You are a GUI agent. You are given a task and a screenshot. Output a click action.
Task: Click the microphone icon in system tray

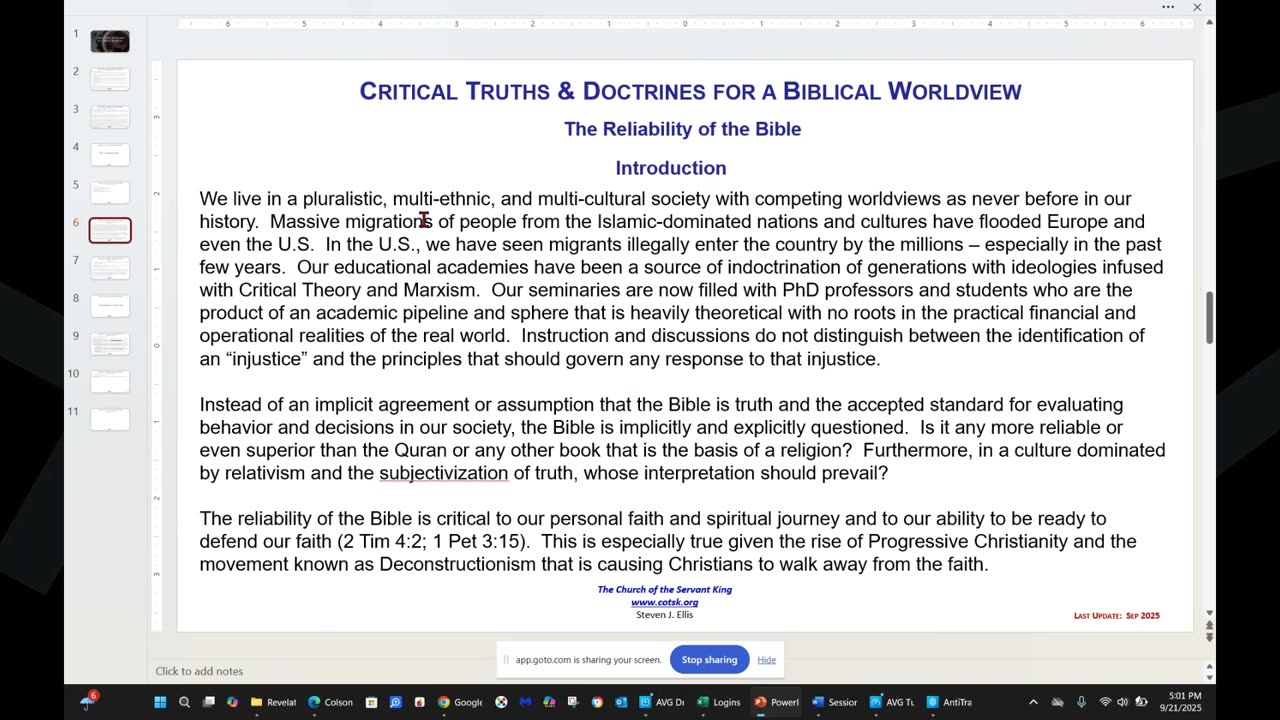[x=1081, y=702]
